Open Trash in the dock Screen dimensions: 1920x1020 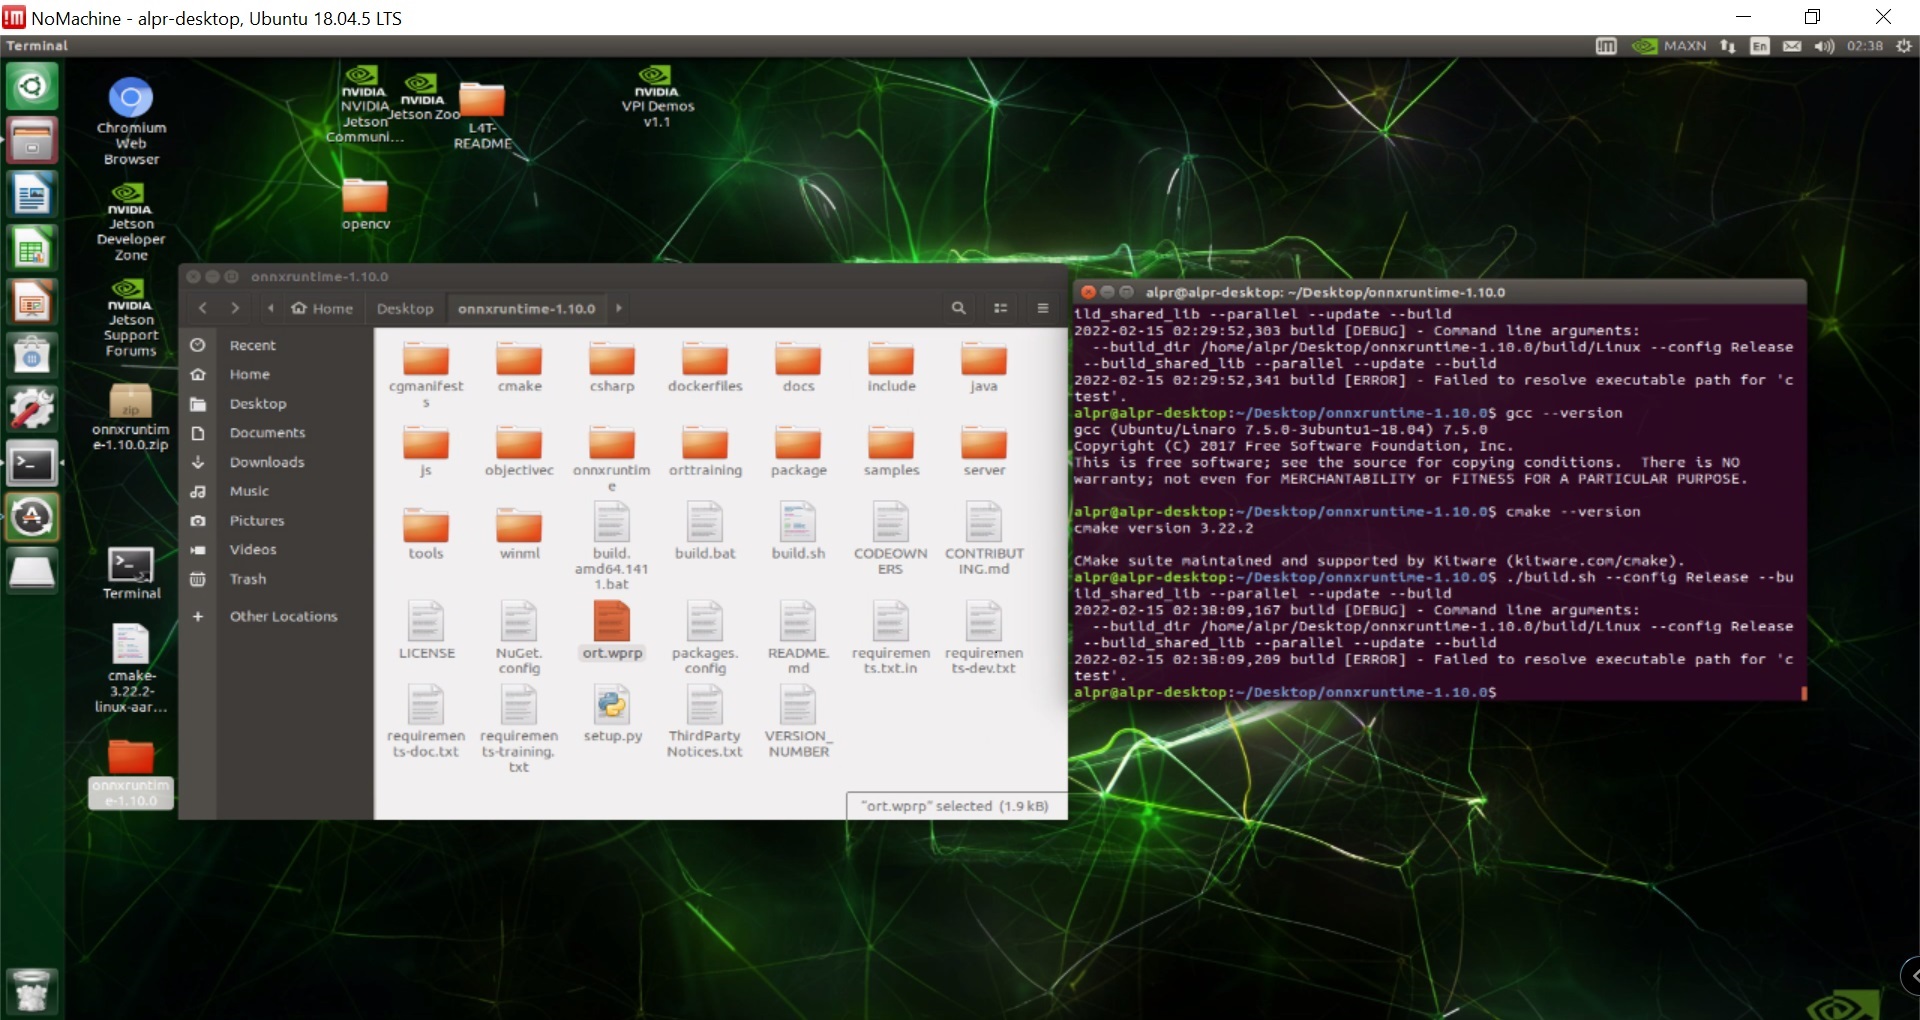(32, 990)
